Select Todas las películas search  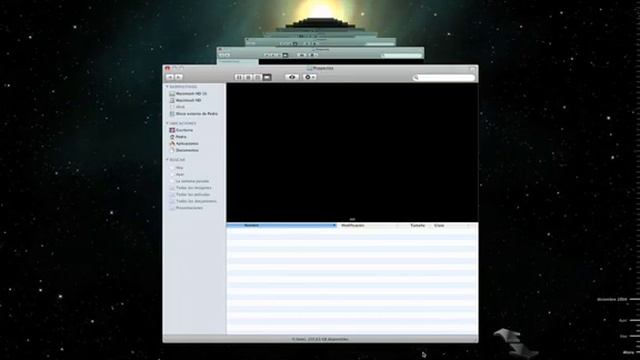click(190, 195)
